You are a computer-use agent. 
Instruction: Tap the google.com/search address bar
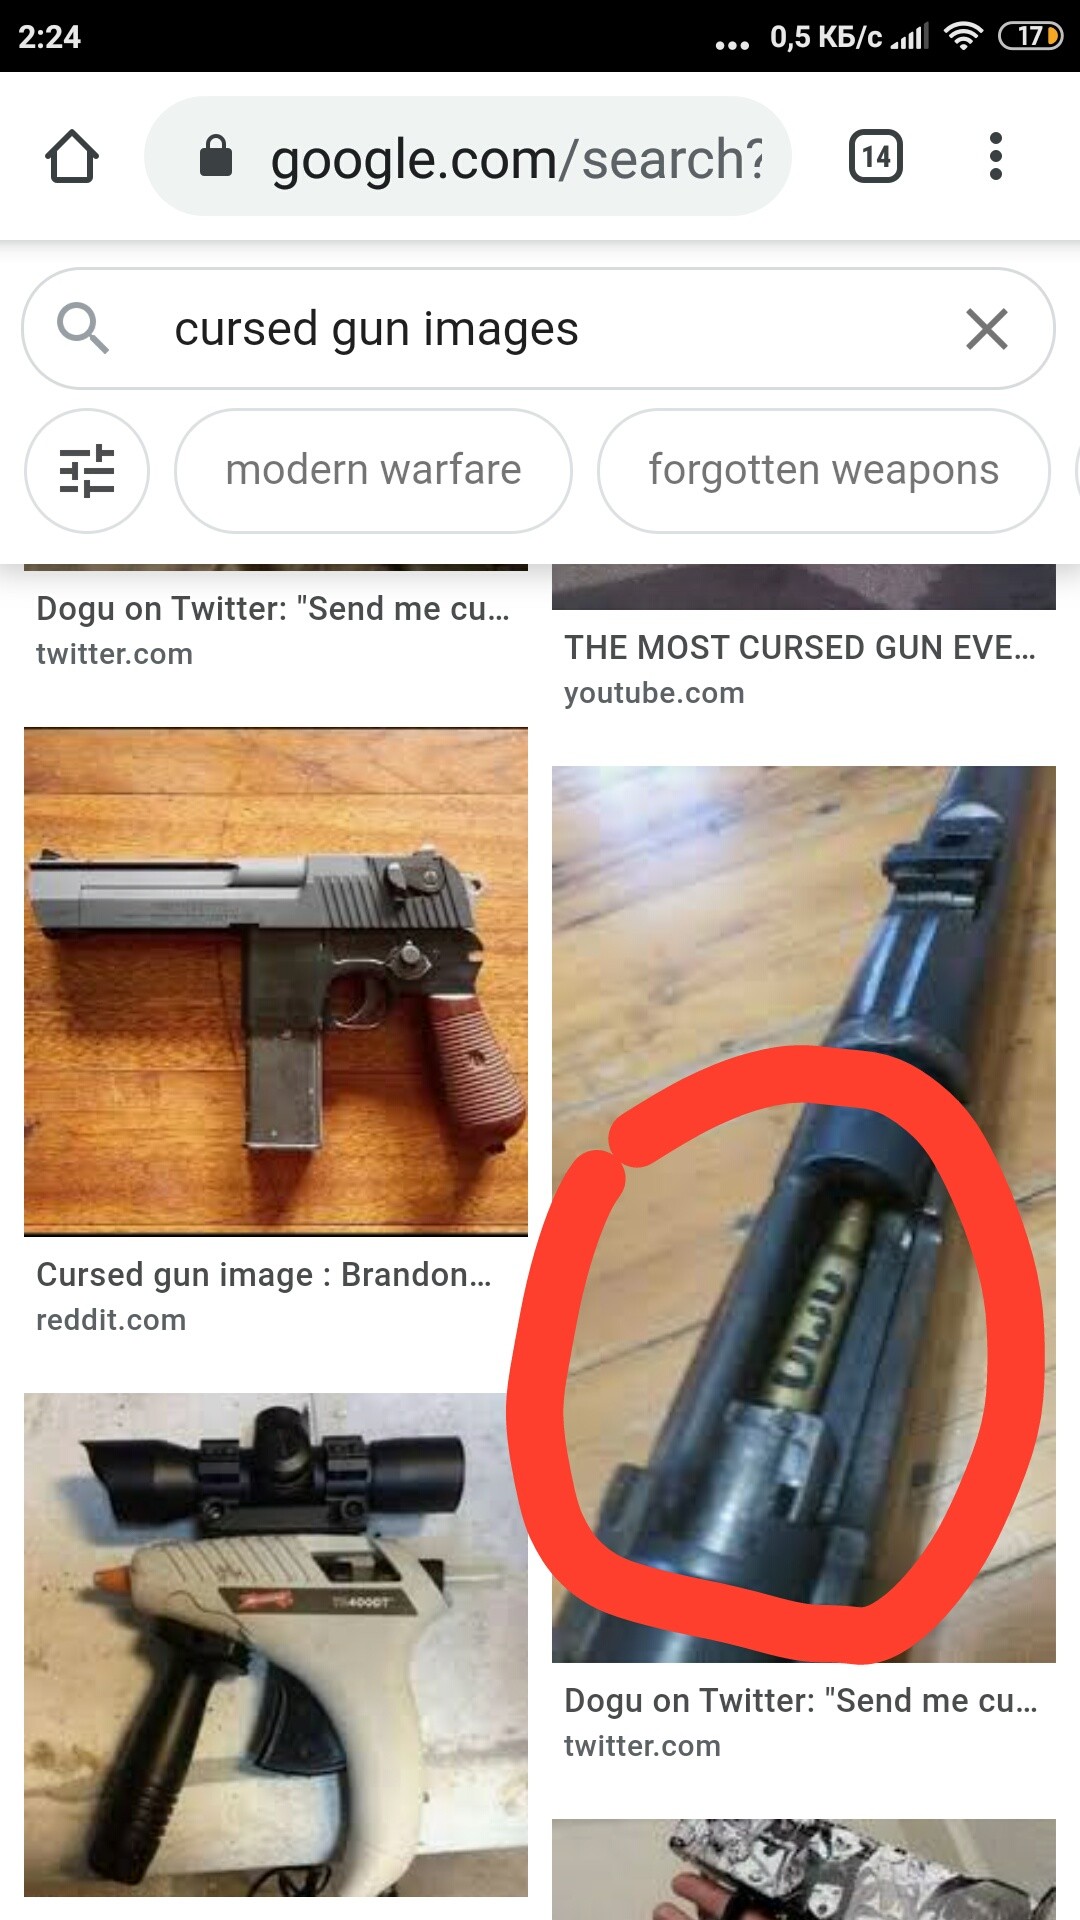468,156
